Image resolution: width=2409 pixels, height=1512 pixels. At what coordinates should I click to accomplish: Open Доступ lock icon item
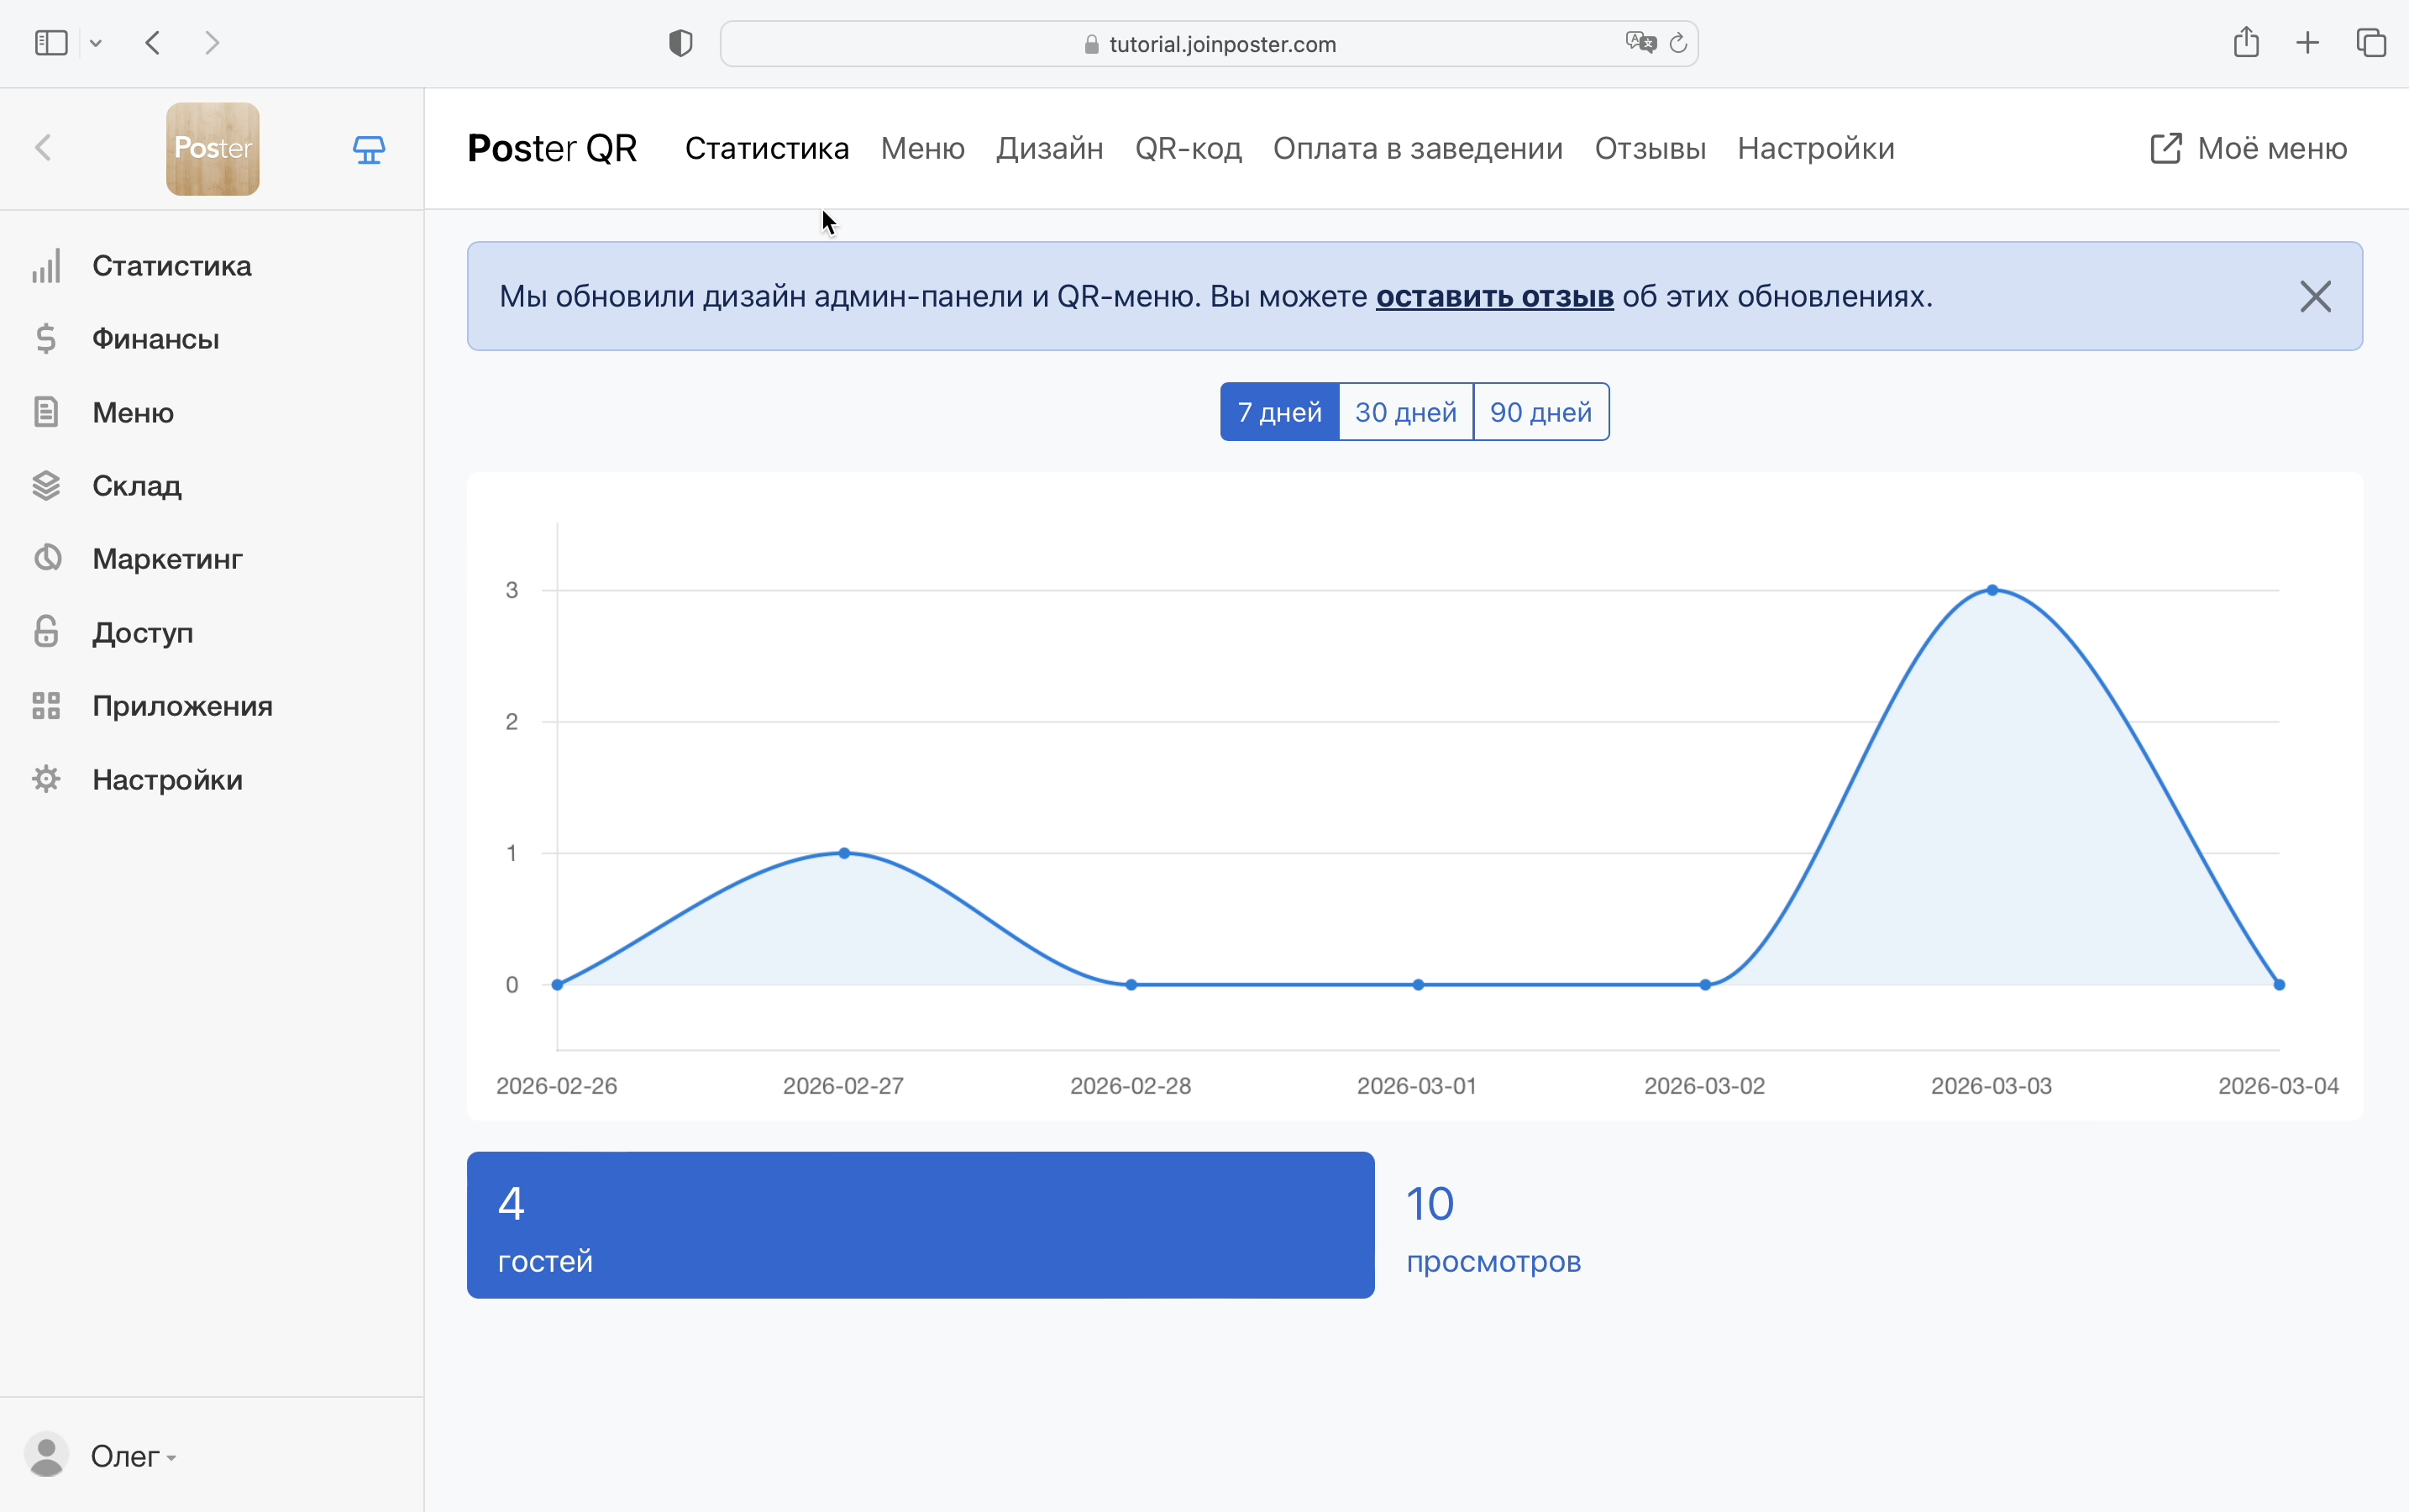pos(46,632)
